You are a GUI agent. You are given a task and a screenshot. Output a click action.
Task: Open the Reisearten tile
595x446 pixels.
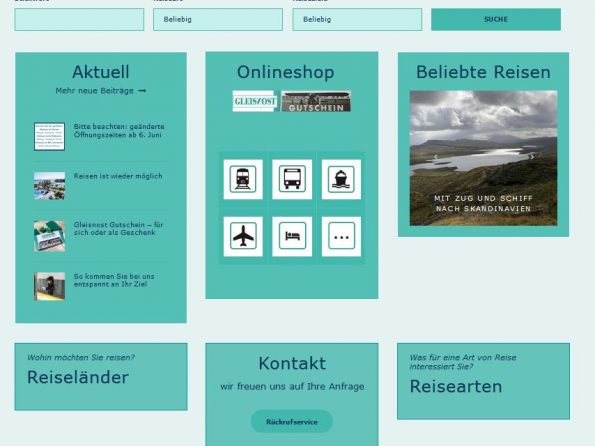[x=483, y=381]
